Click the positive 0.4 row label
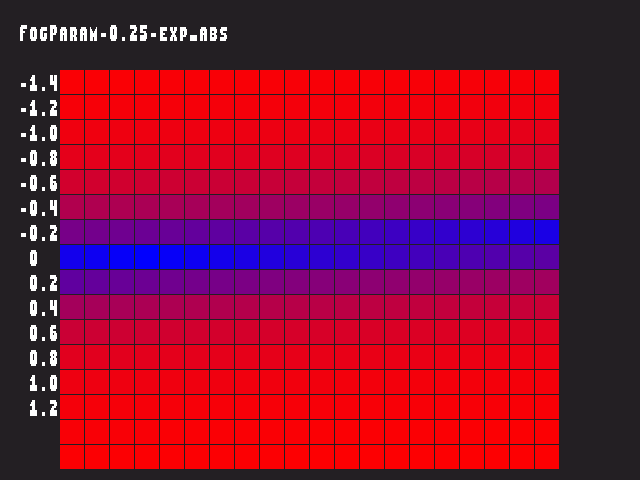Image resolution: width=640 pixels, height=480 pixels. click(44, 308)
